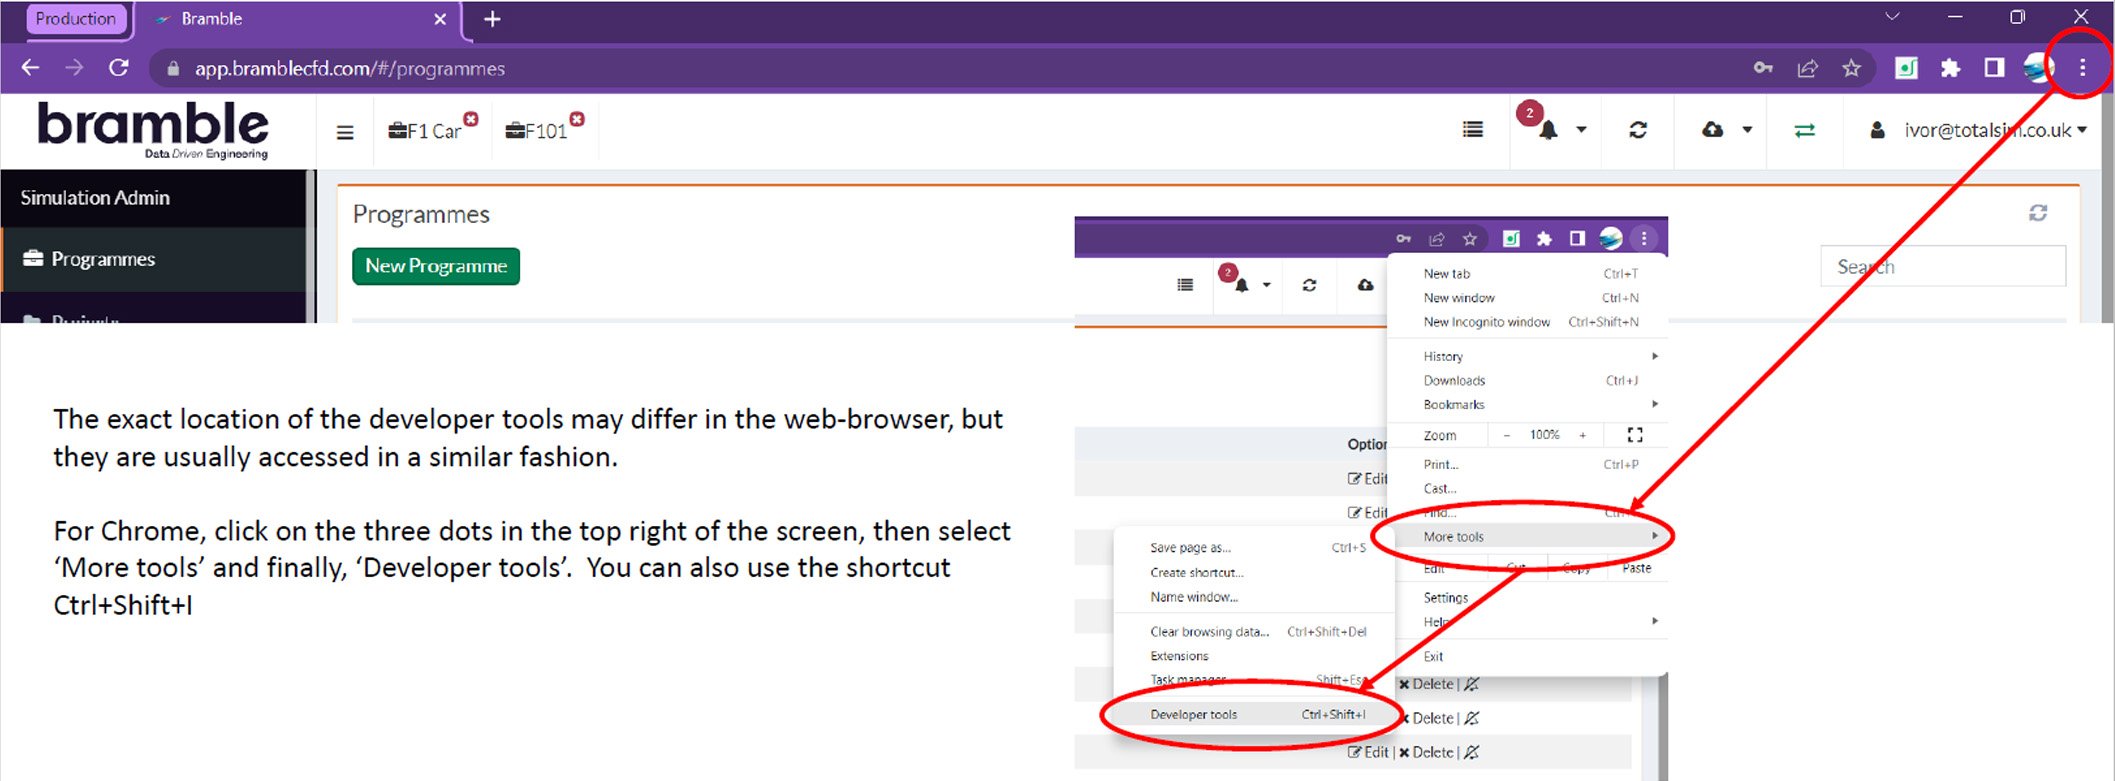Click the share page icon in main address bar

tap(1807, 68)
